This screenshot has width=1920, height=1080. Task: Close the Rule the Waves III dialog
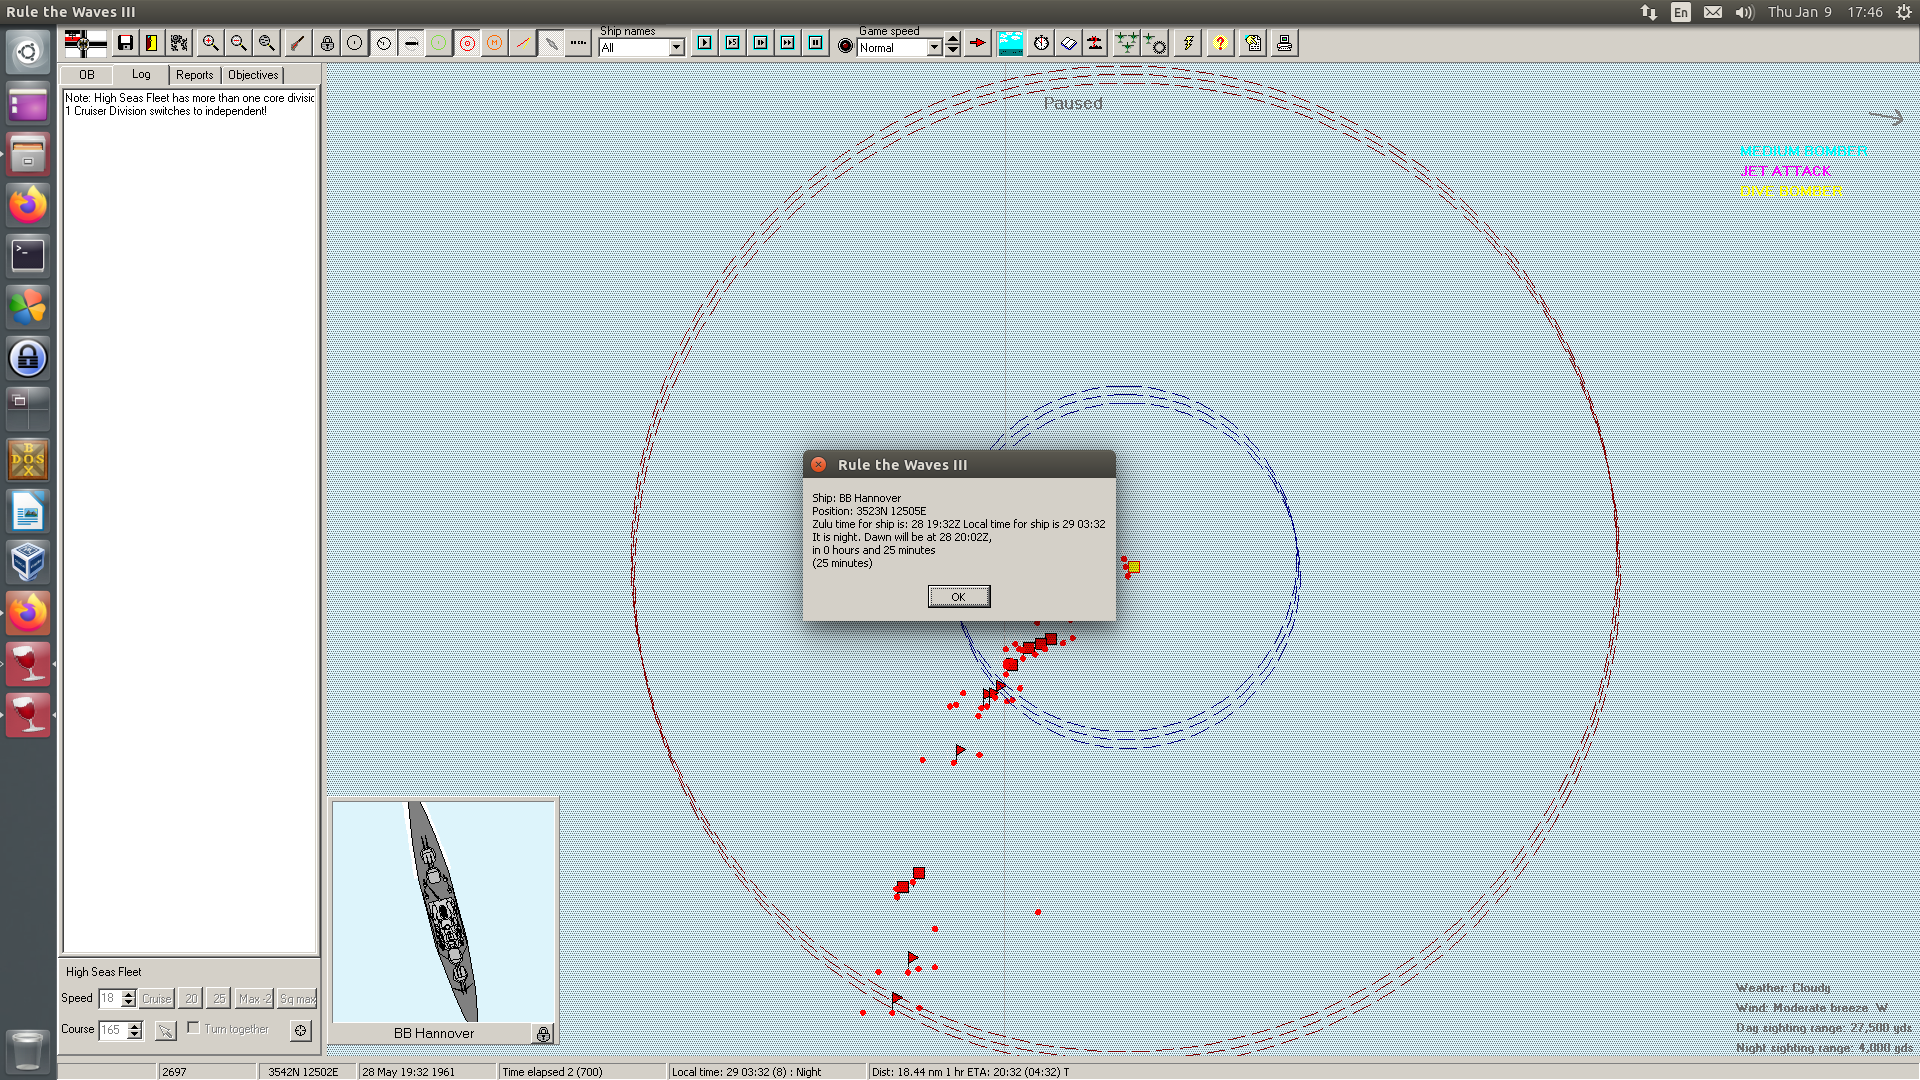point(819,465)
